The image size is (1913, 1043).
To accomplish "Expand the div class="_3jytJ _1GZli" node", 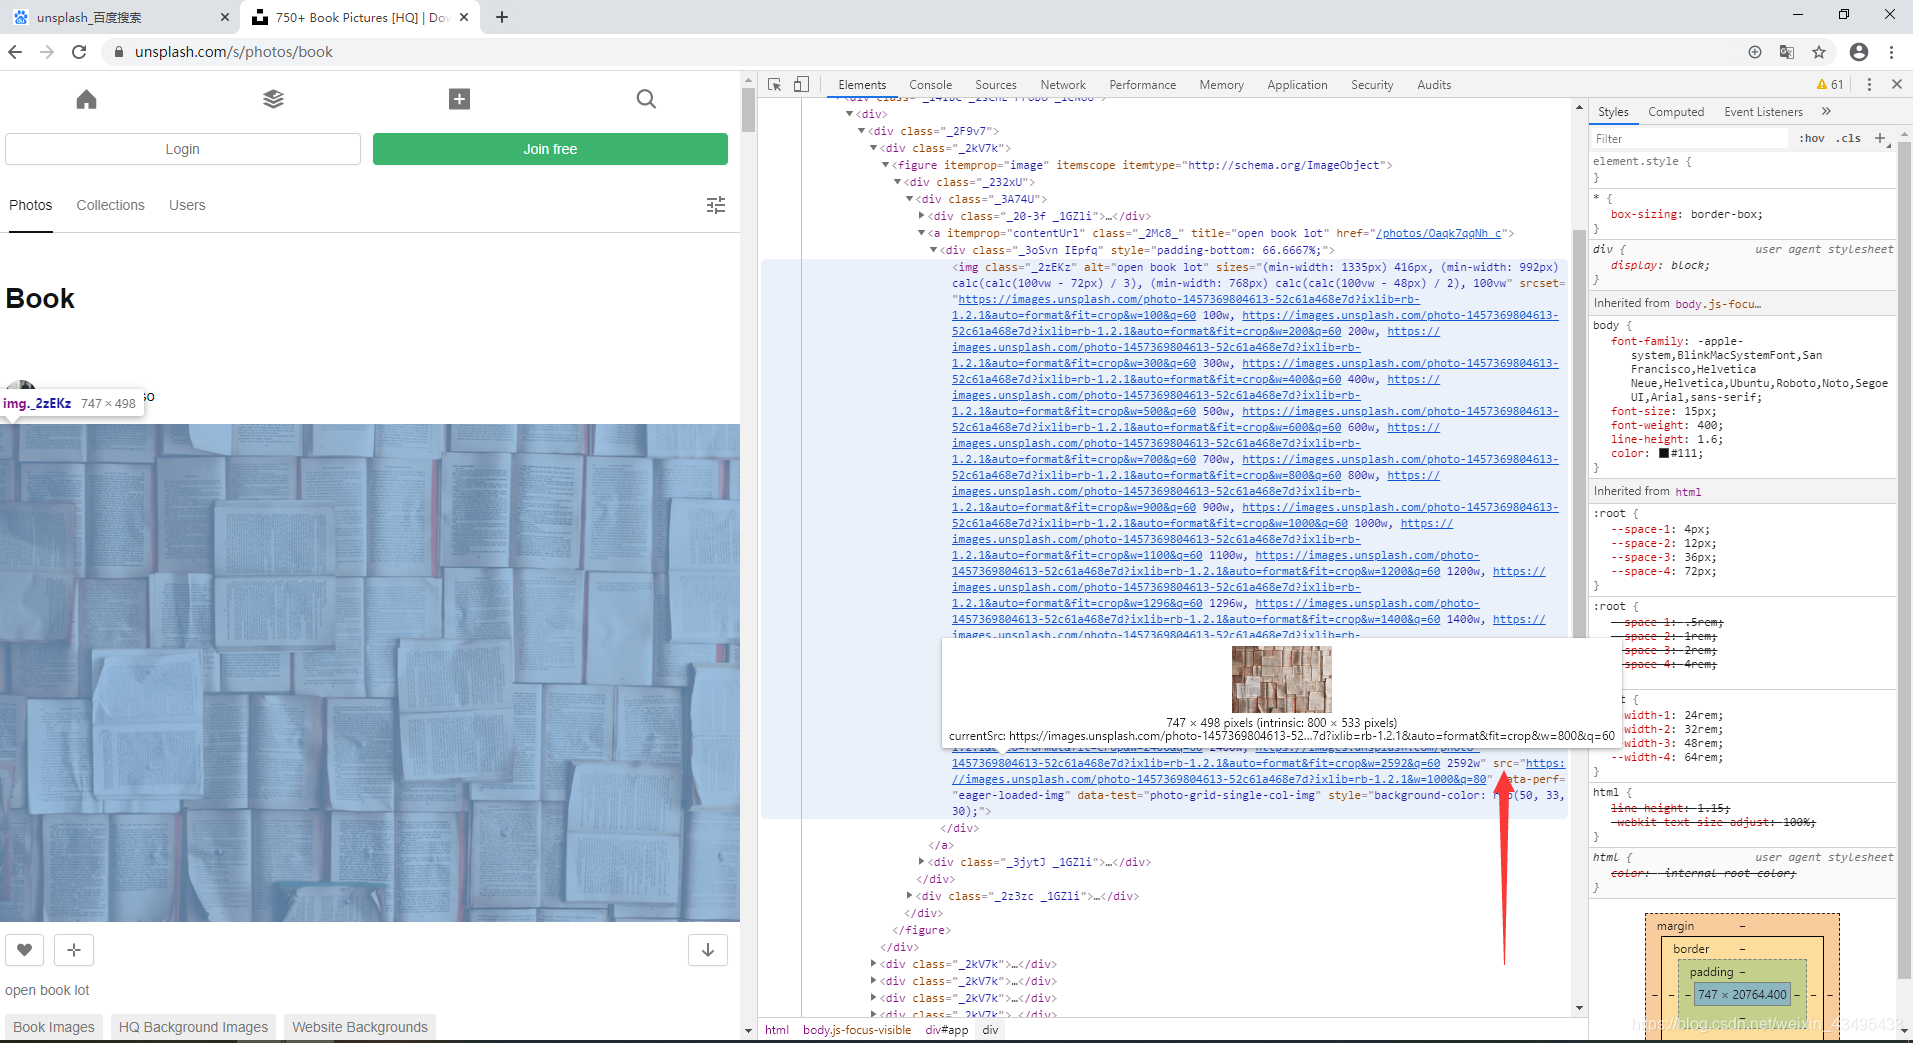I will pos(921,862).
